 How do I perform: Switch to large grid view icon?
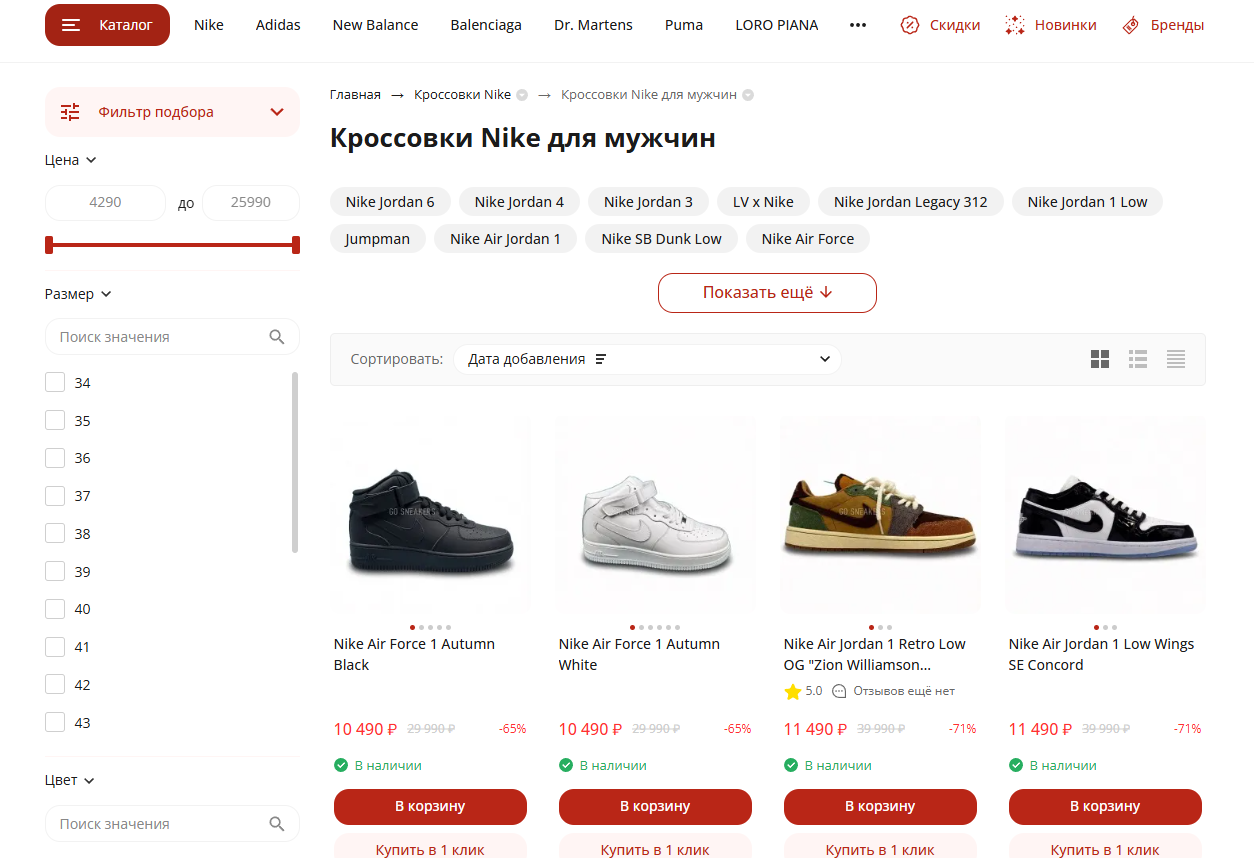[1100, 359]
